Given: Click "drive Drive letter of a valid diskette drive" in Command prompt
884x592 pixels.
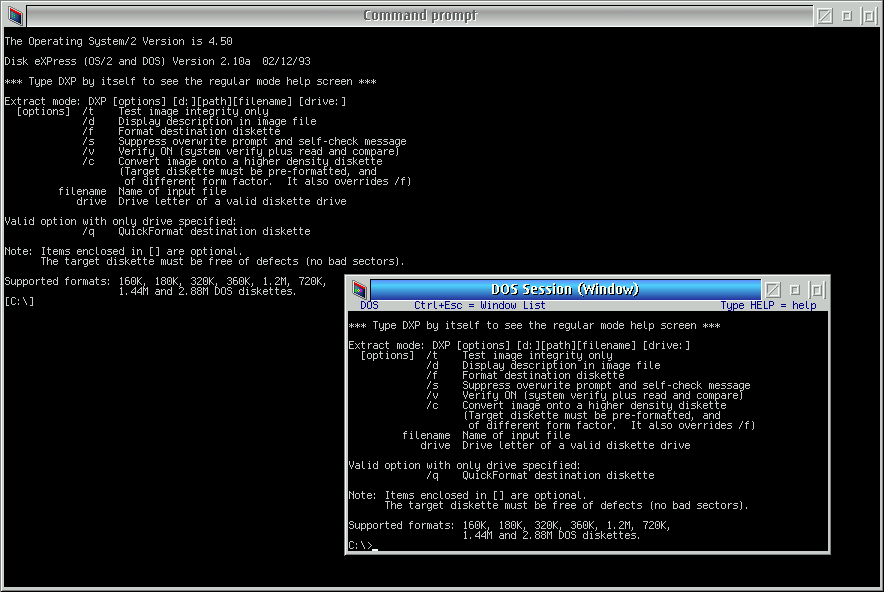Looking at the screenshot, I should click(x=211, y=201).
